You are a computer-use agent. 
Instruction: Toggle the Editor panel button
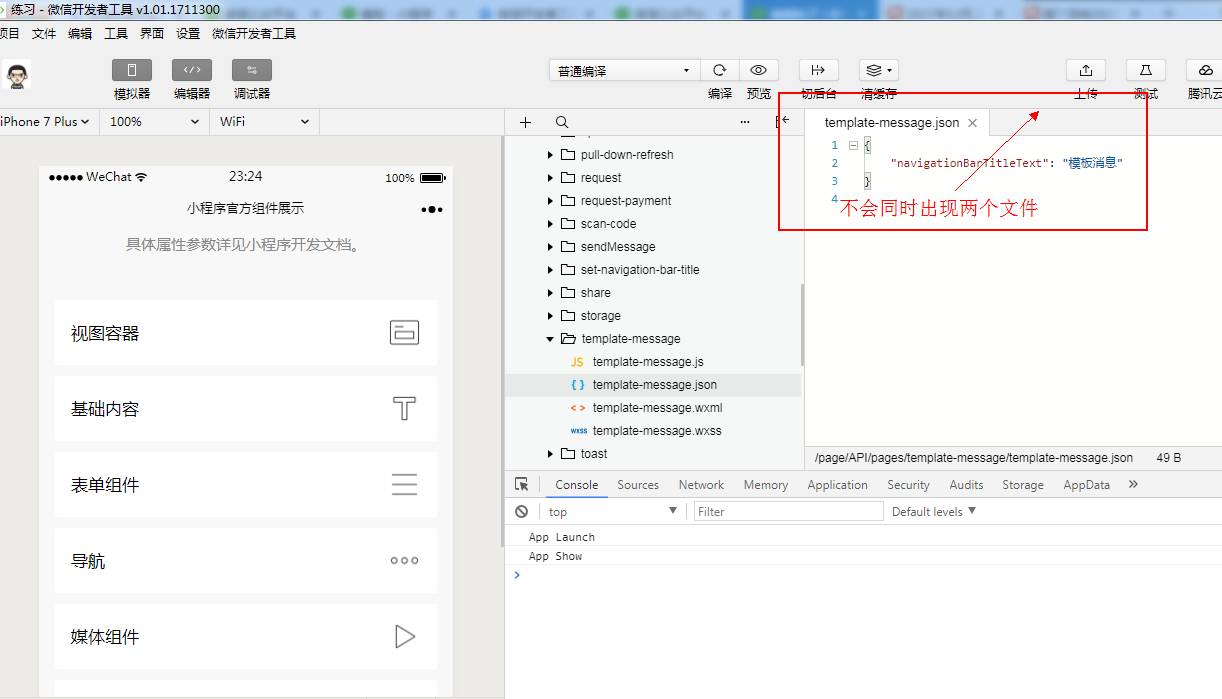(x=192, y=70)
